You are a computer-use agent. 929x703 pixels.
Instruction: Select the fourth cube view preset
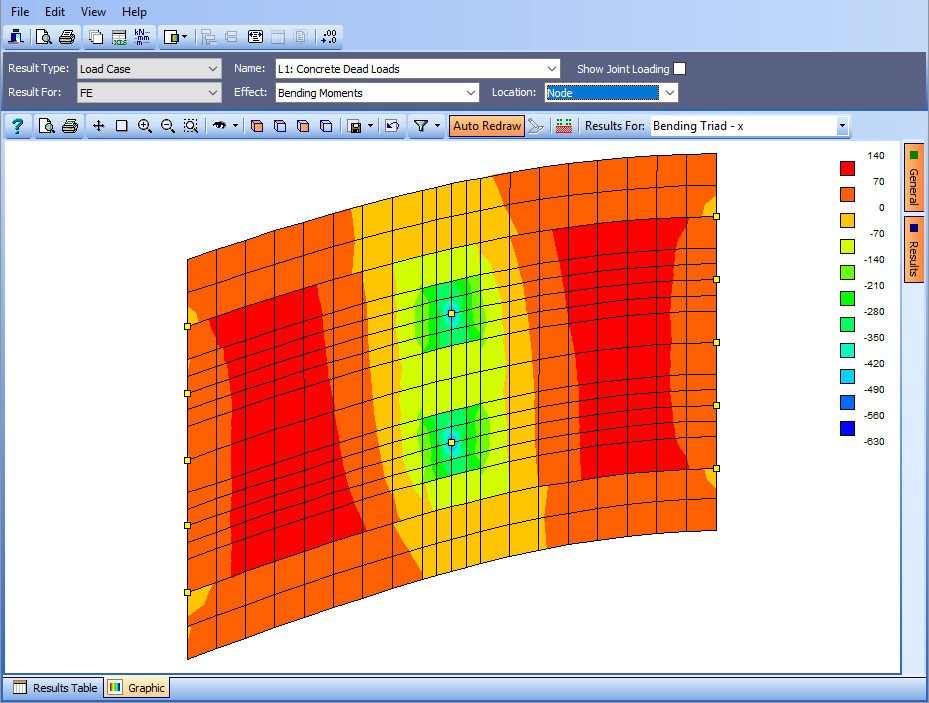pyautogui.click(x=326, y=126)
